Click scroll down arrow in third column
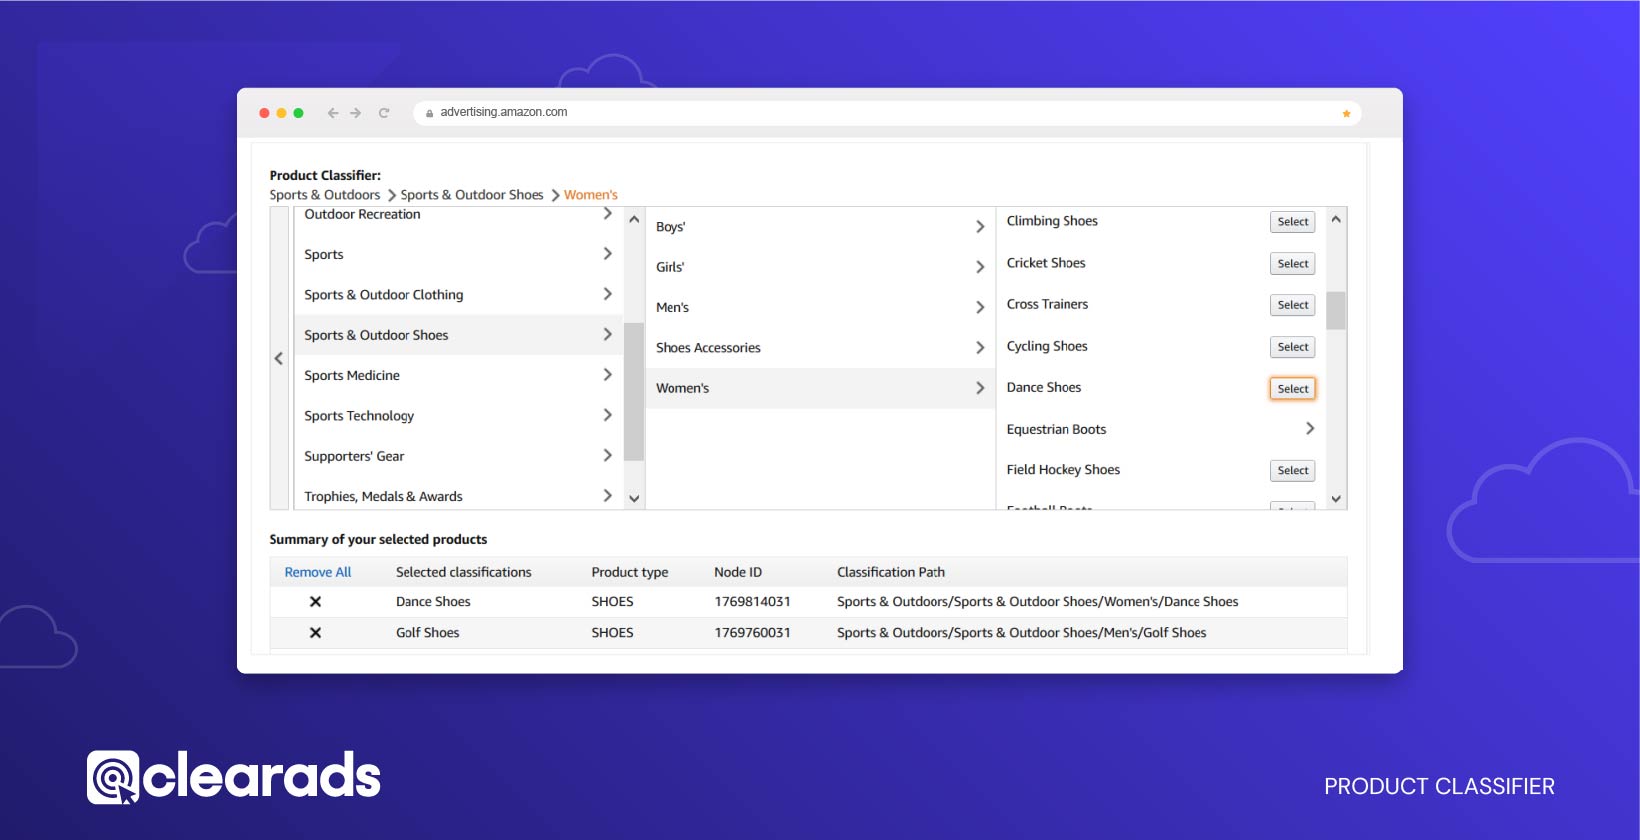1640x840 pixels. coord(1336,498)
